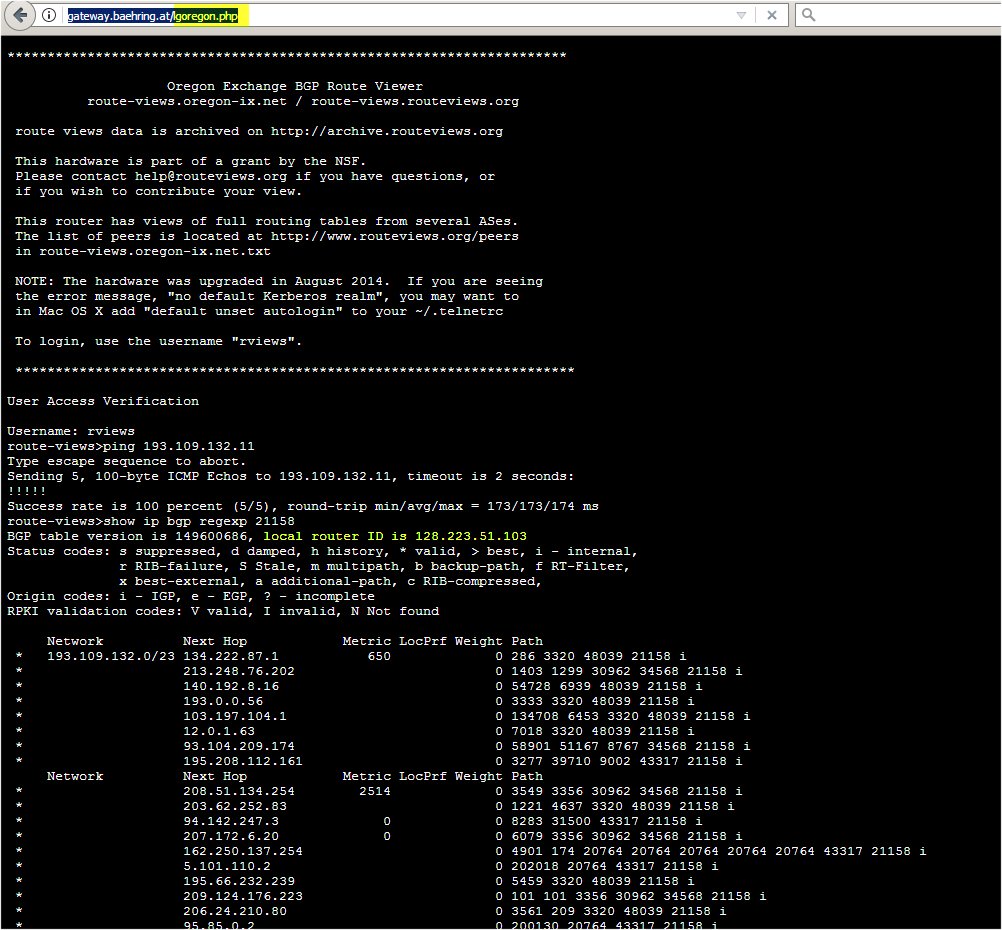Click the 'Oregon Exchange BGP Route Viewer' title
The width and height of the screenshot is (1002, 930).
[x=294, y=86]
